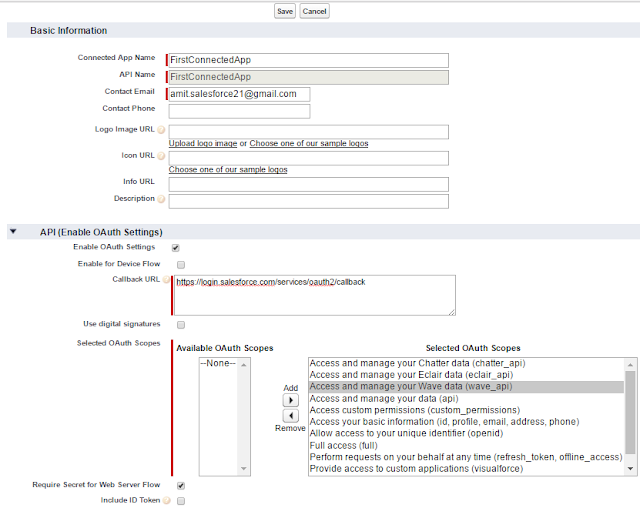Select refresh_token, offline_access scope entry
640x508 pixels.
pos(466,457)
